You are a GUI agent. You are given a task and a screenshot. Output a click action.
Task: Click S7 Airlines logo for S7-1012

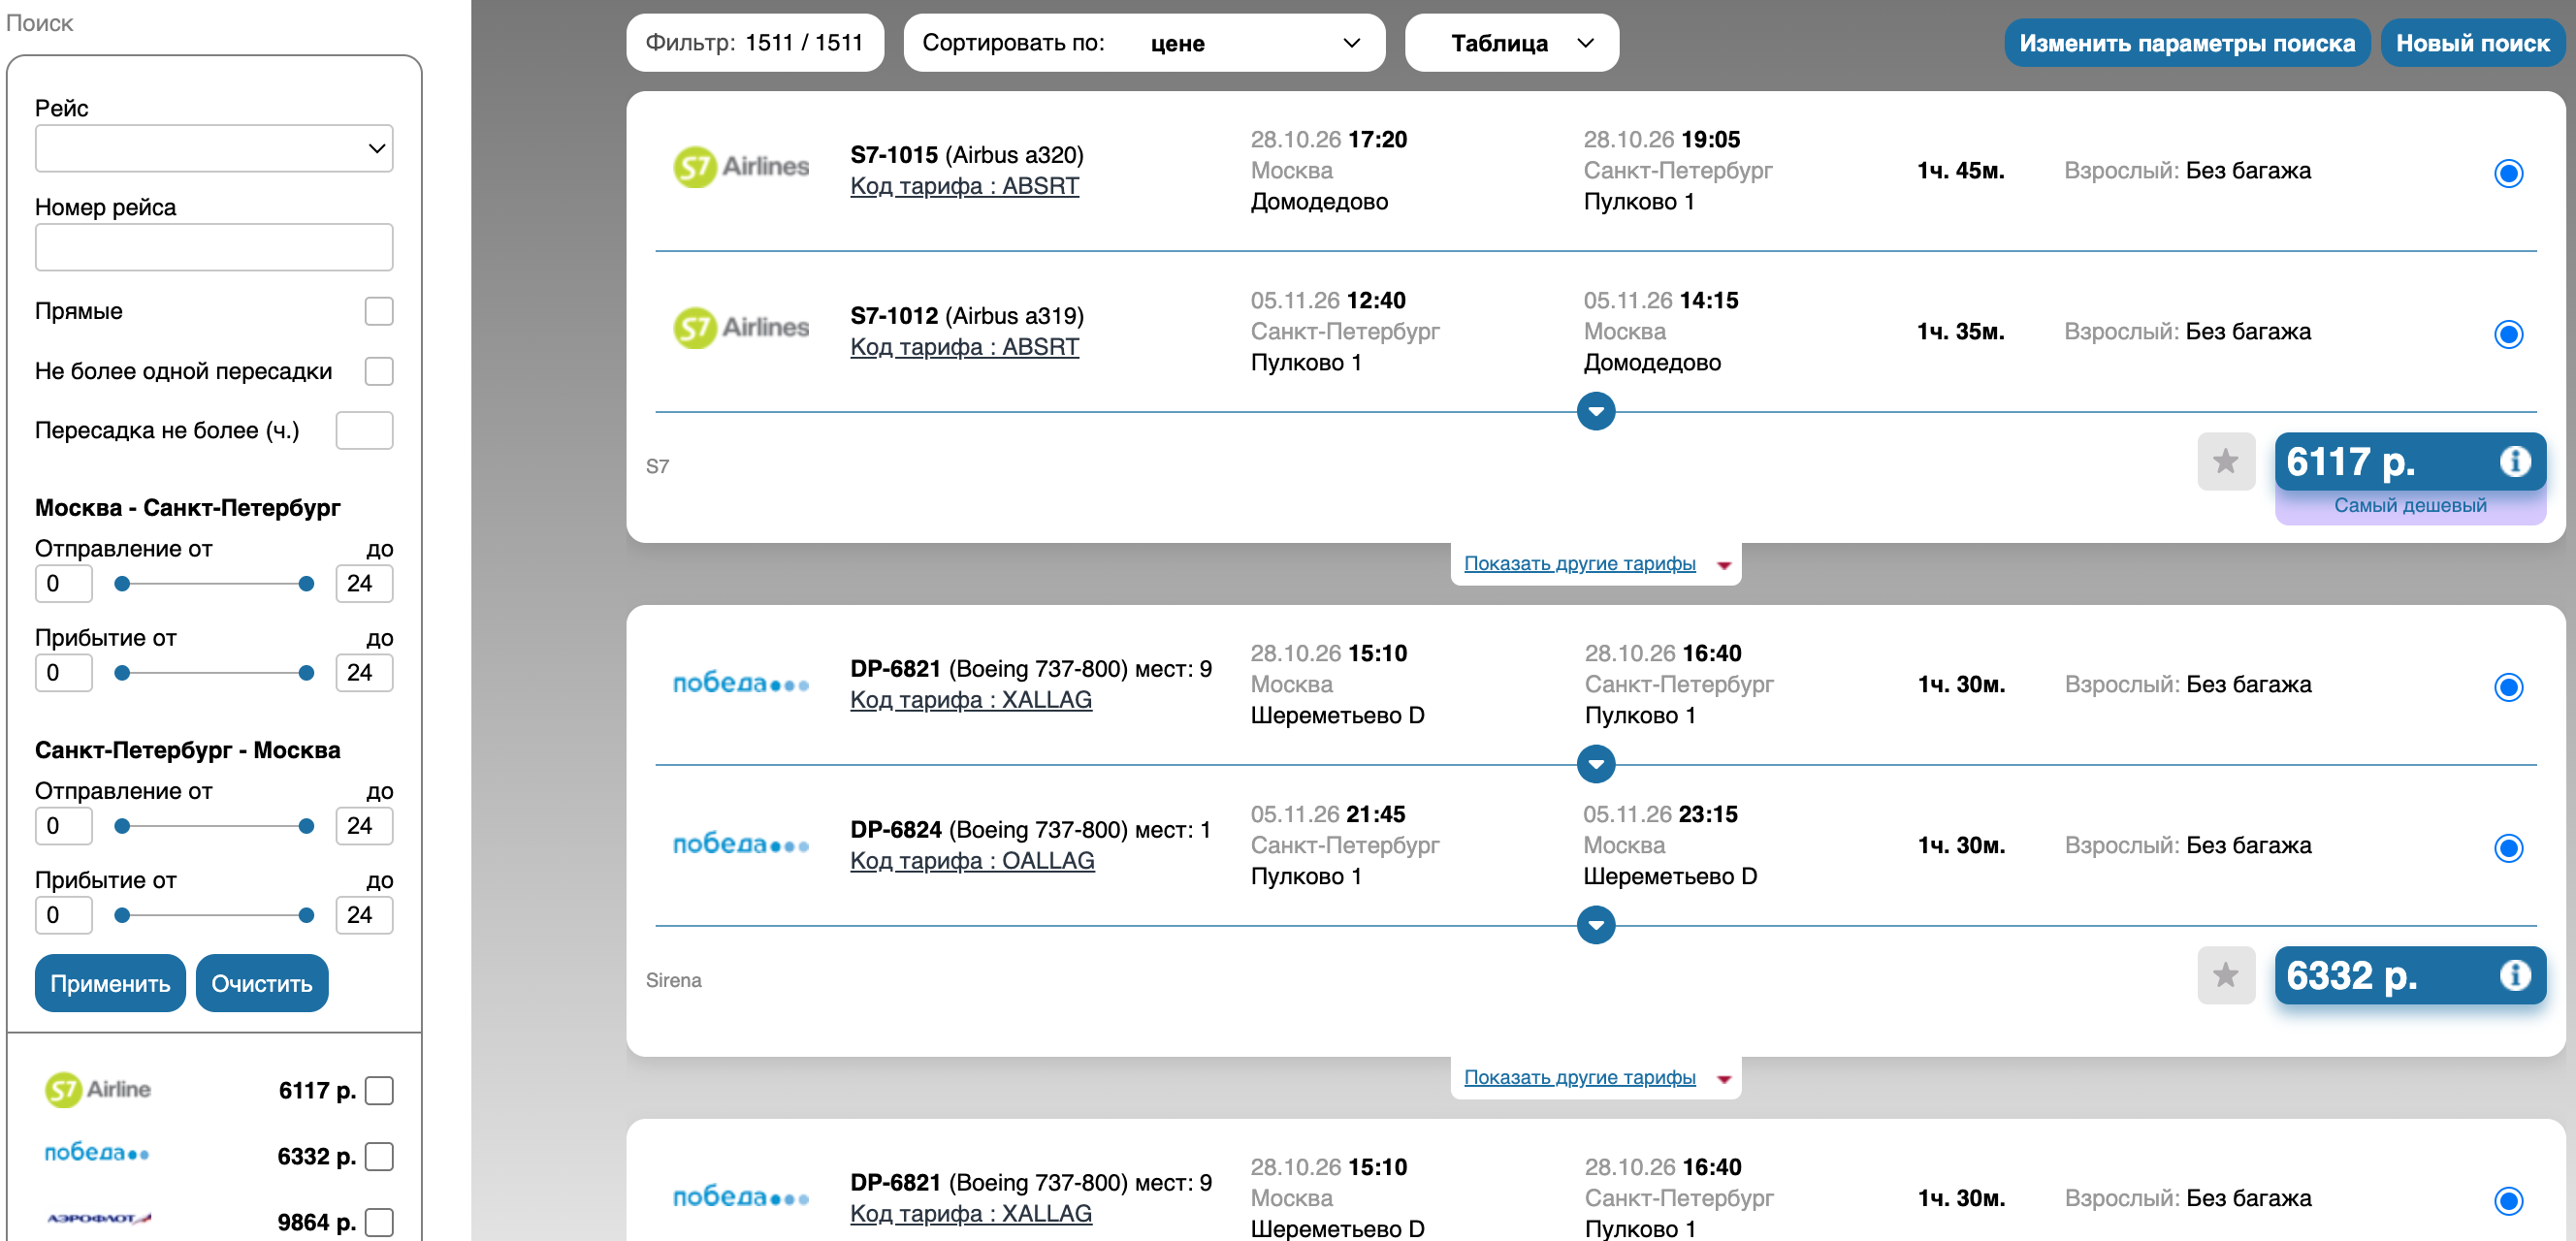coord(741,328)
